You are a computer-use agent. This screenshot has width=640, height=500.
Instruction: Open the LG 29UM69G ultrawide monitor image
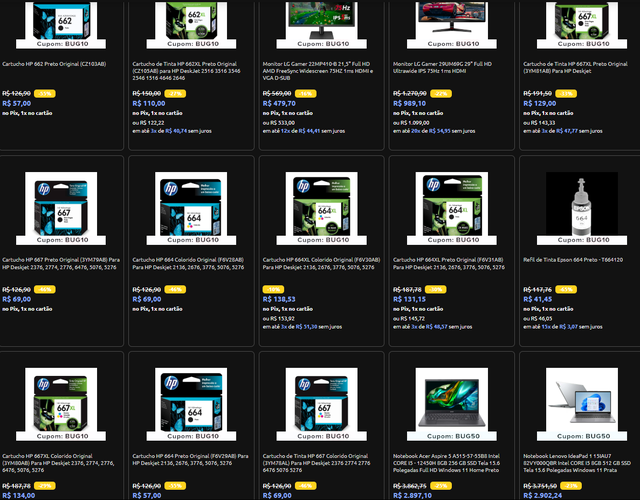pyautogui.click(x=451, y=24)
